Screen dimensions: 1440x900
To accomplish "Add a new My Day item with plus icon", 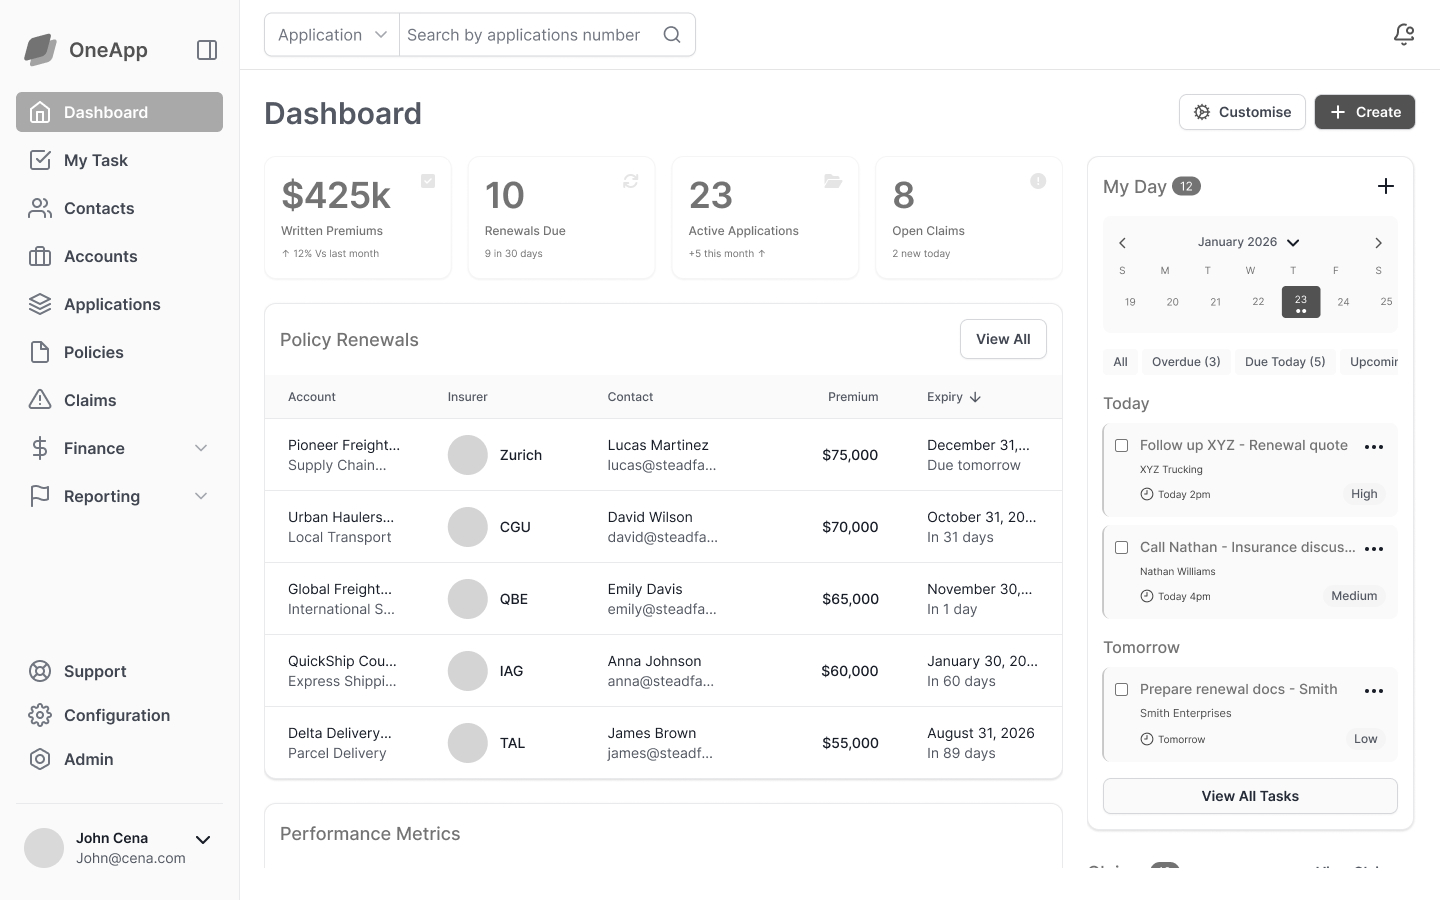I will [1386, 186].
